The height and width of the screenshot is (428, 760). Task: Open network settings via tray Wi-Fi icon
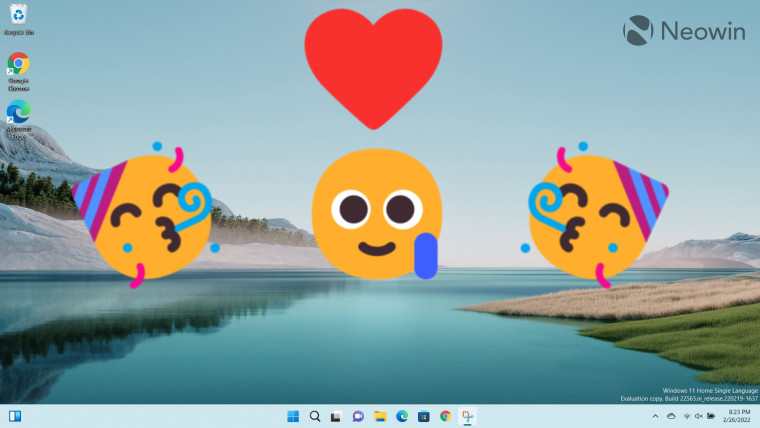coord(687,416)
